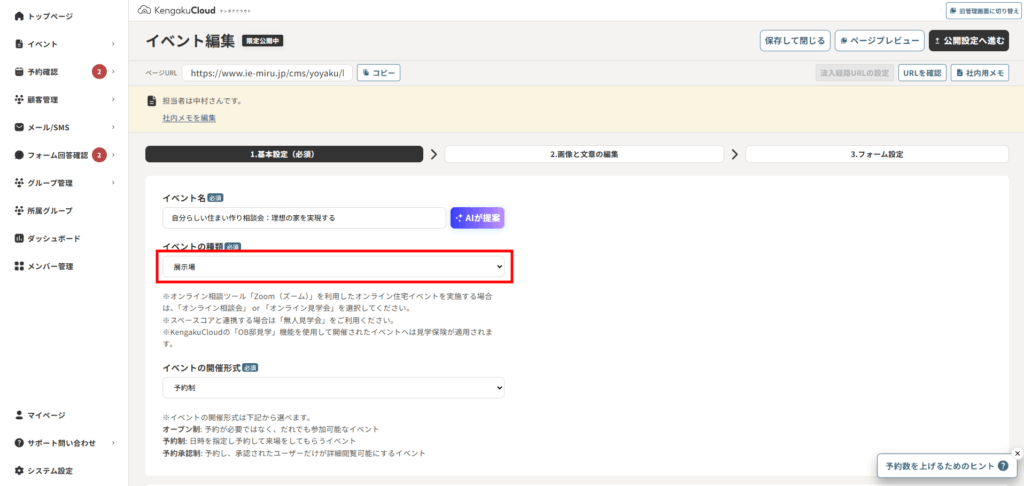Screen dimensions: 1024x486
Task: Click the イベント名 text input field
Action: (x=303, y=218)
